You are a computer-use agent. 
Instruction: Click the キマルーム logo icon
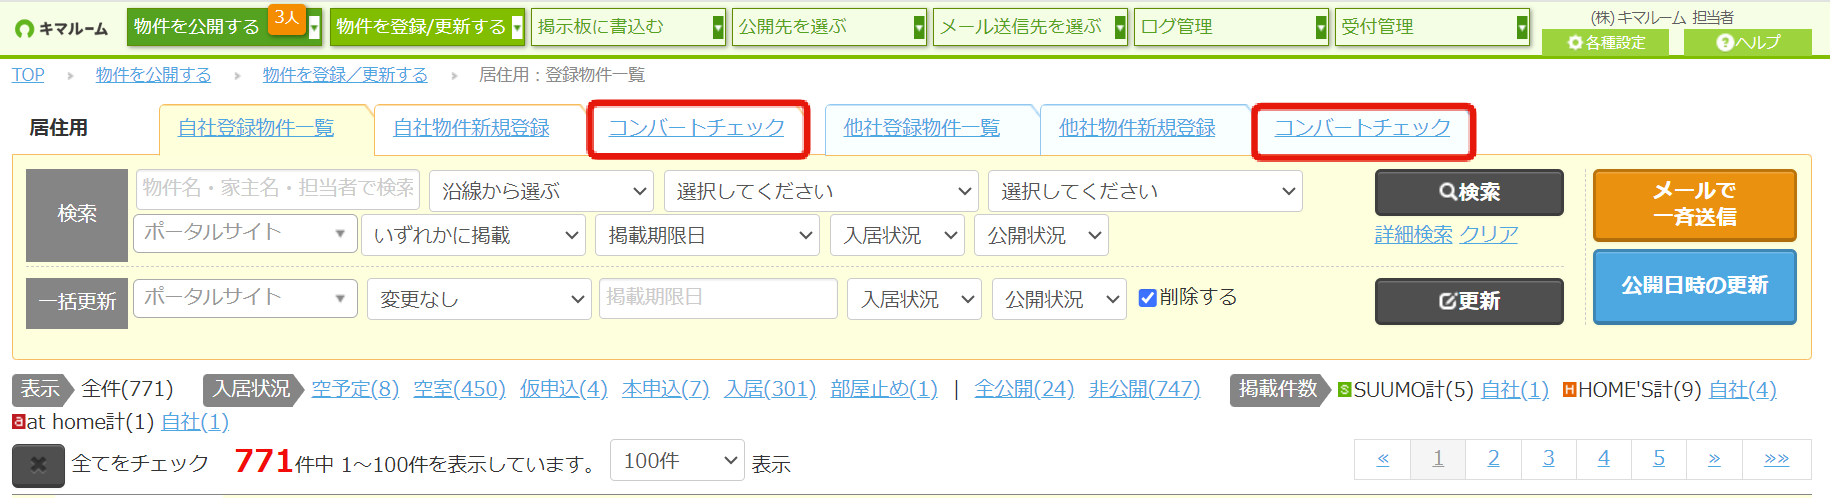click(24, 28)
